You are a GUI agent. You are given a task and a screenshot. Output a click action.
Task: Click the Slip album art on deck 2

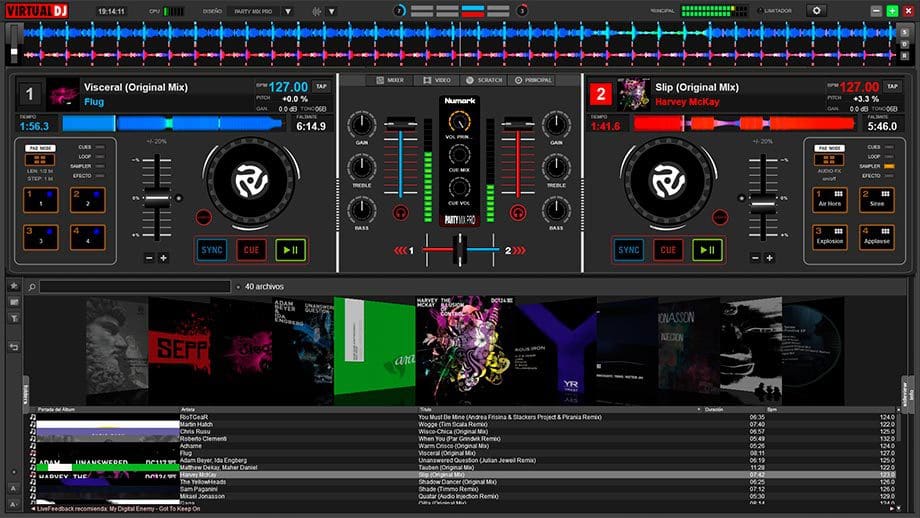click(x=633, y=94)
